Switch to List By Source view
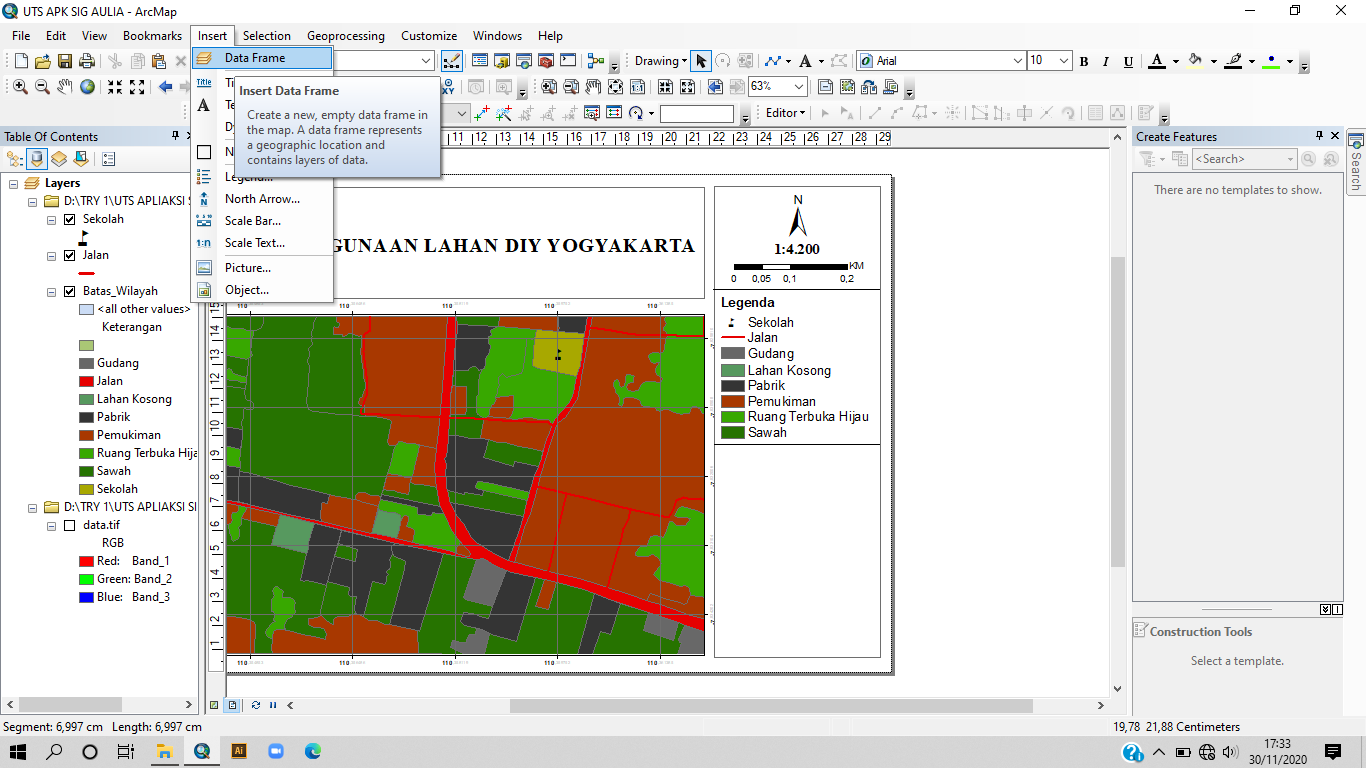The height and width of the screenshot is (768, 1366). click(37, 159)
